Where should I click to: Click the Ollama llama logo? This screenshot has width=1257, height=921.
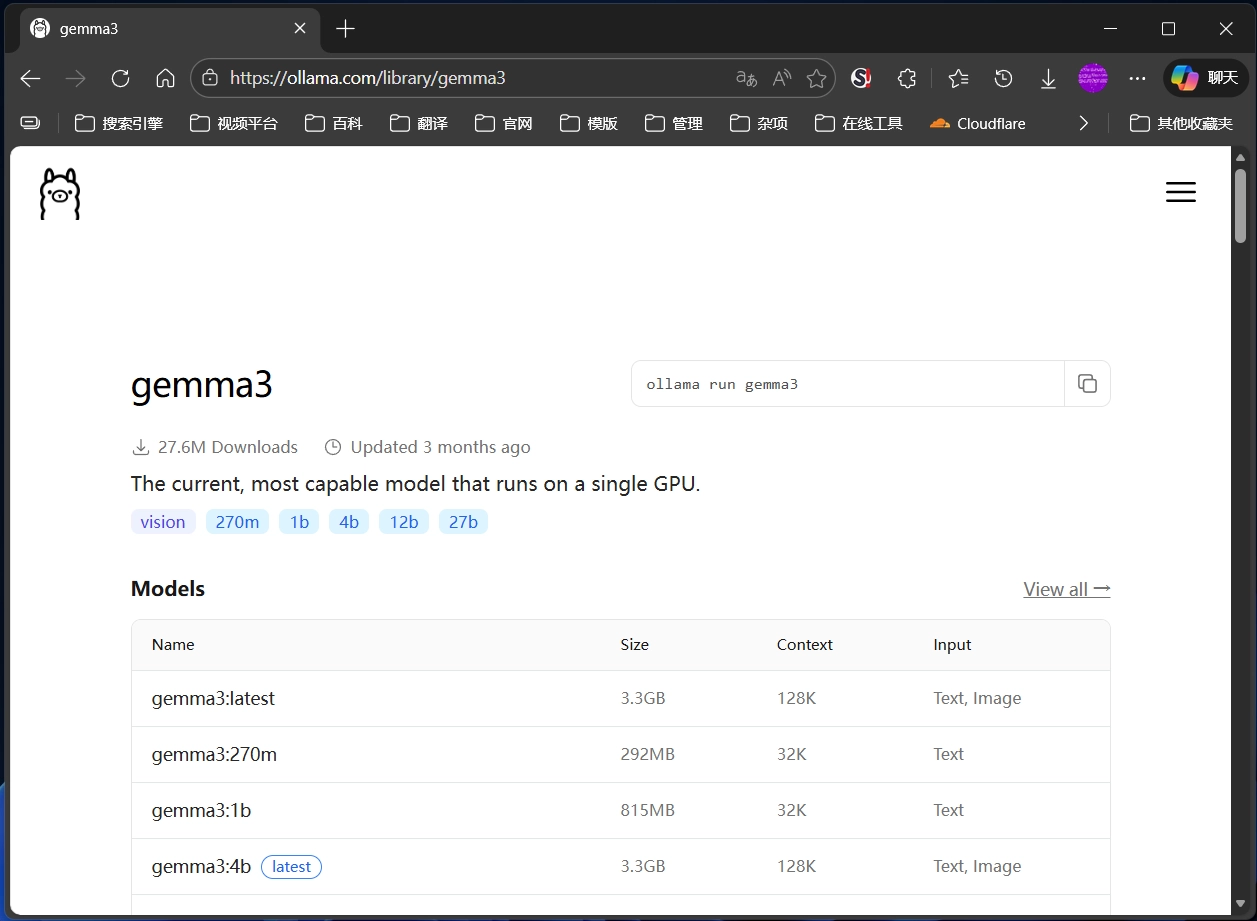60,193
